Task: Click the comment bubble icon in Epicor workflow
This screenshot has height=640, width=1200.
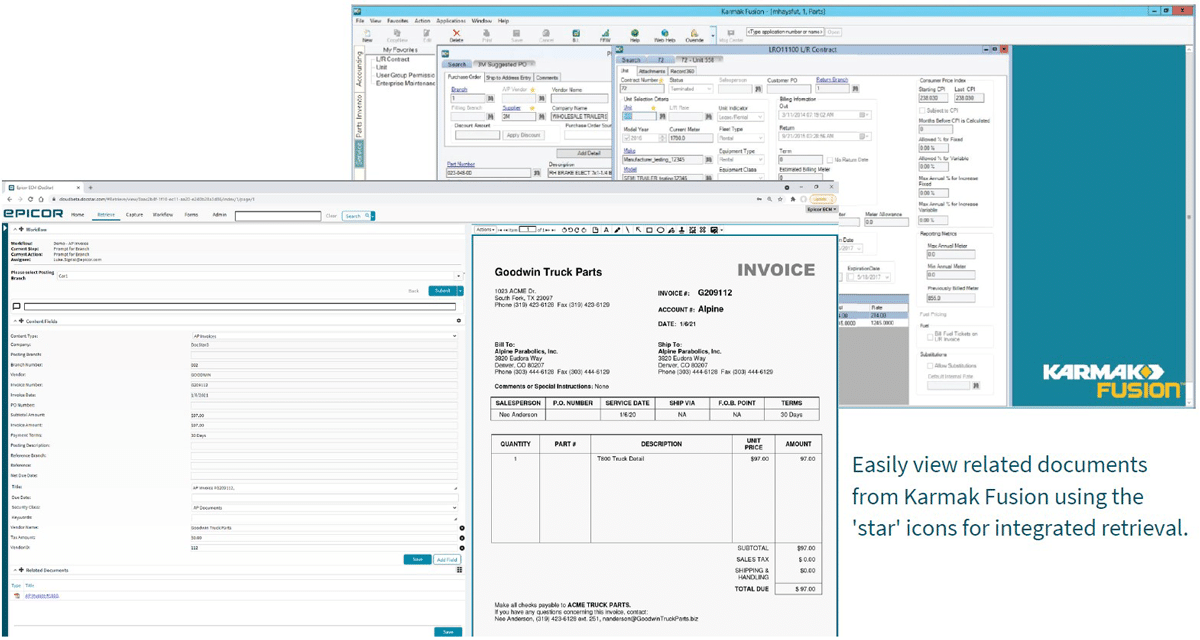Action: click(16, 306)
